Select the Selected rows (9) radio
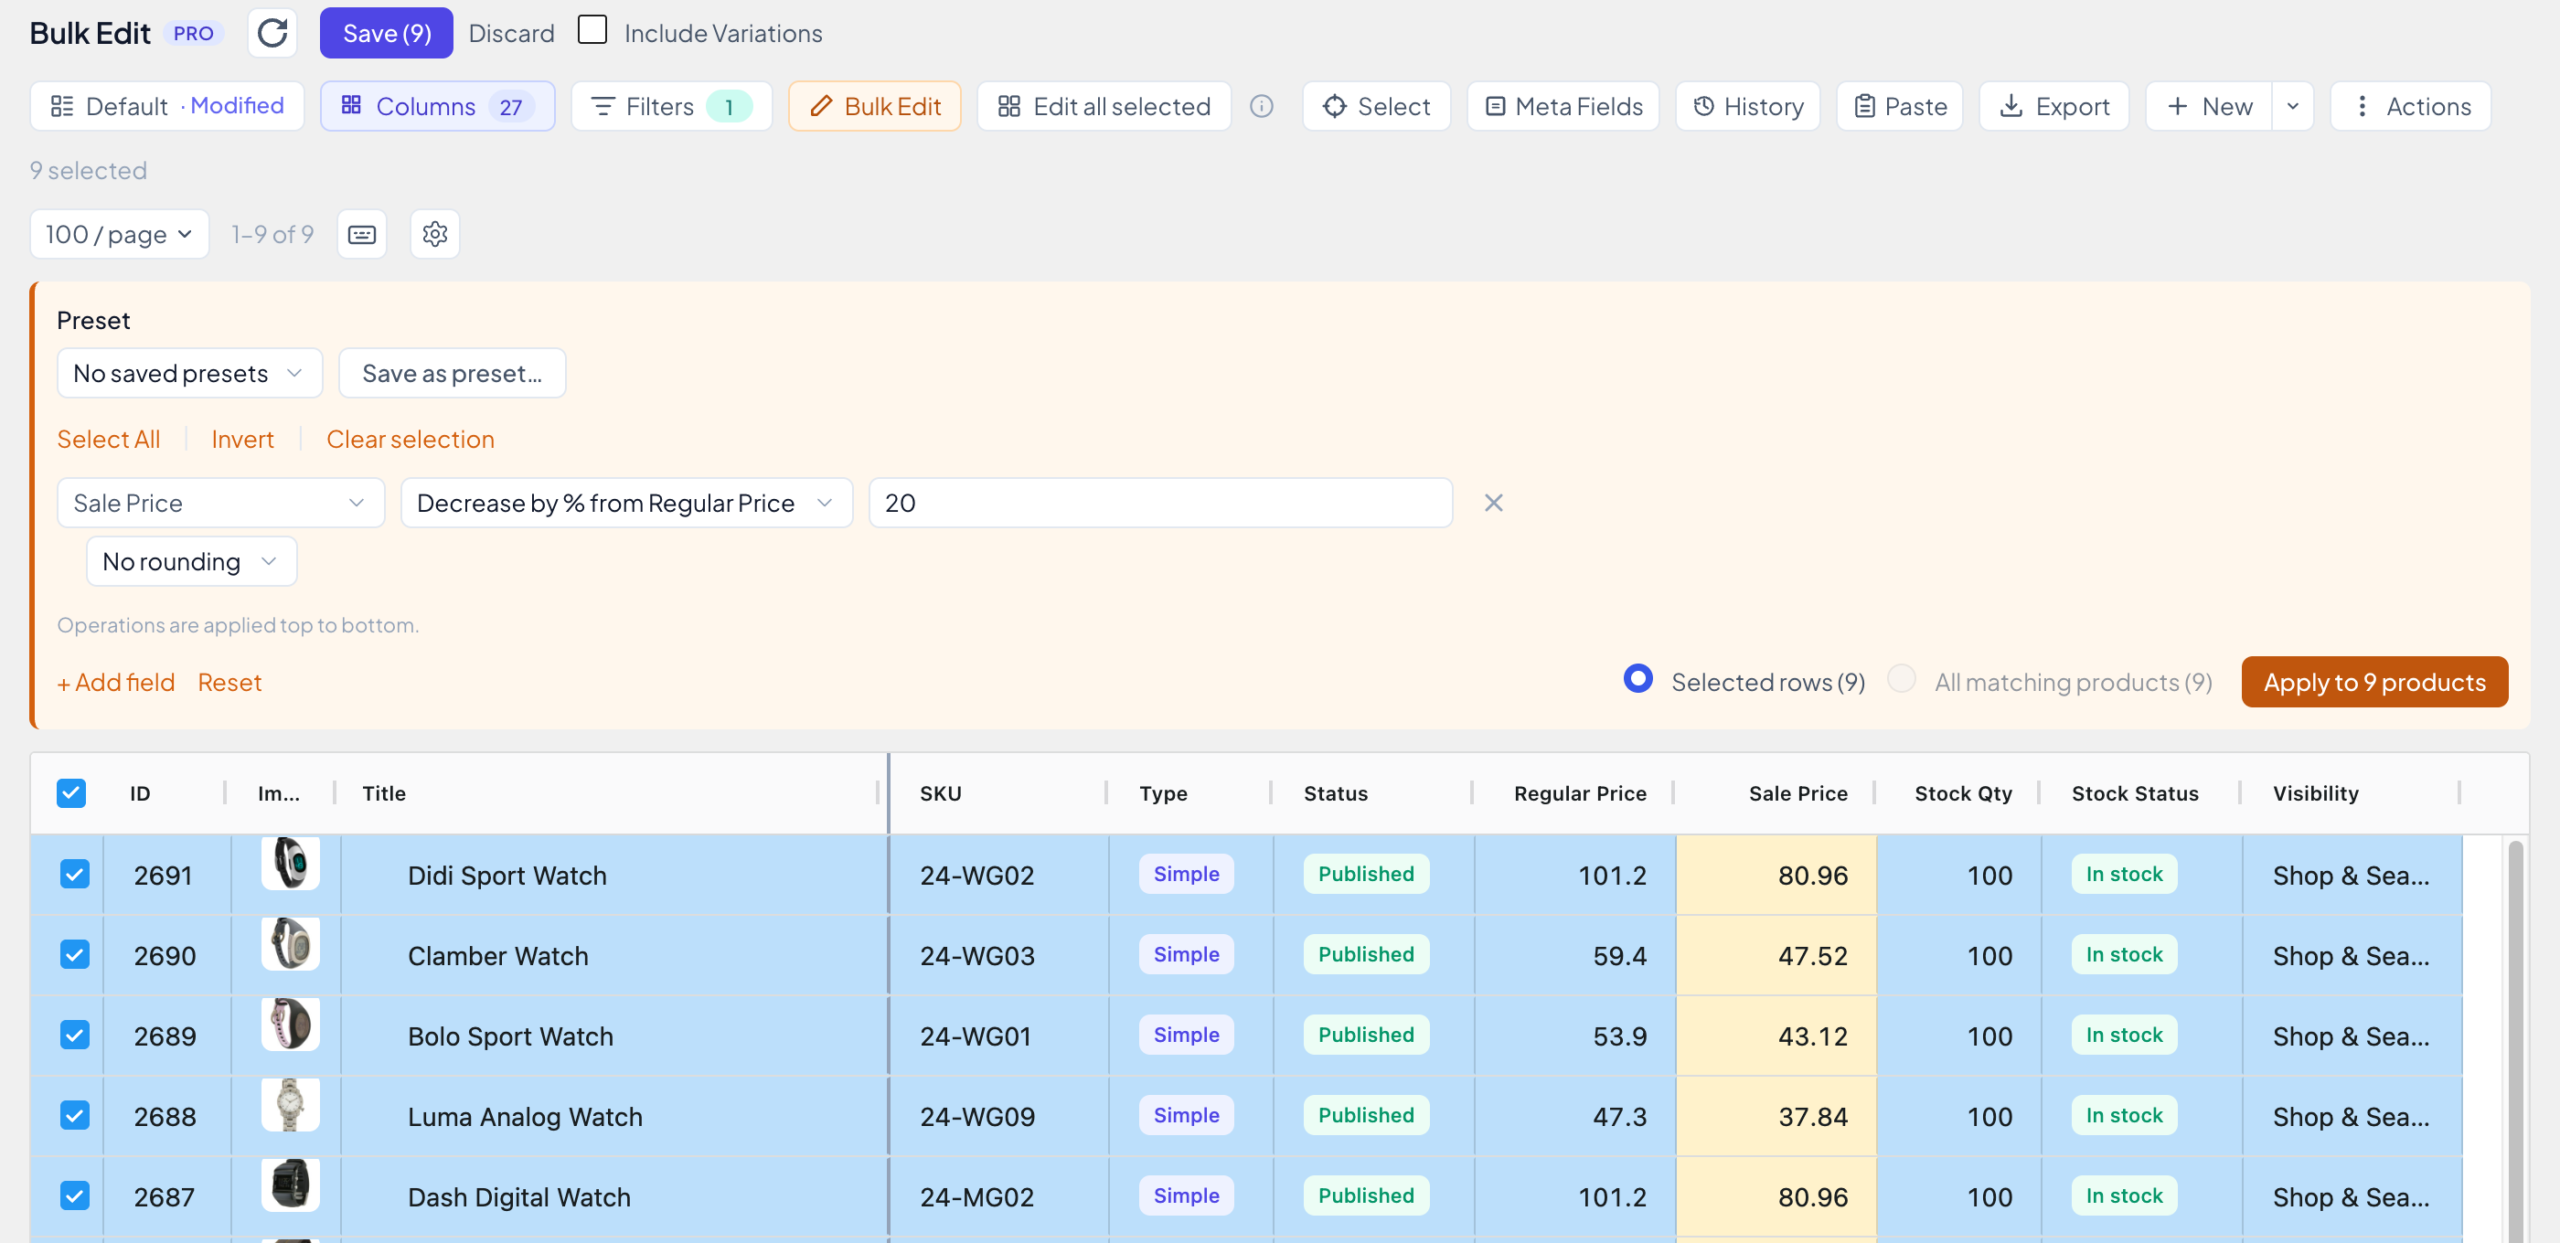Image resolution: width=2560 pixels, height=1243 pixels. [x=1638, y=679]
